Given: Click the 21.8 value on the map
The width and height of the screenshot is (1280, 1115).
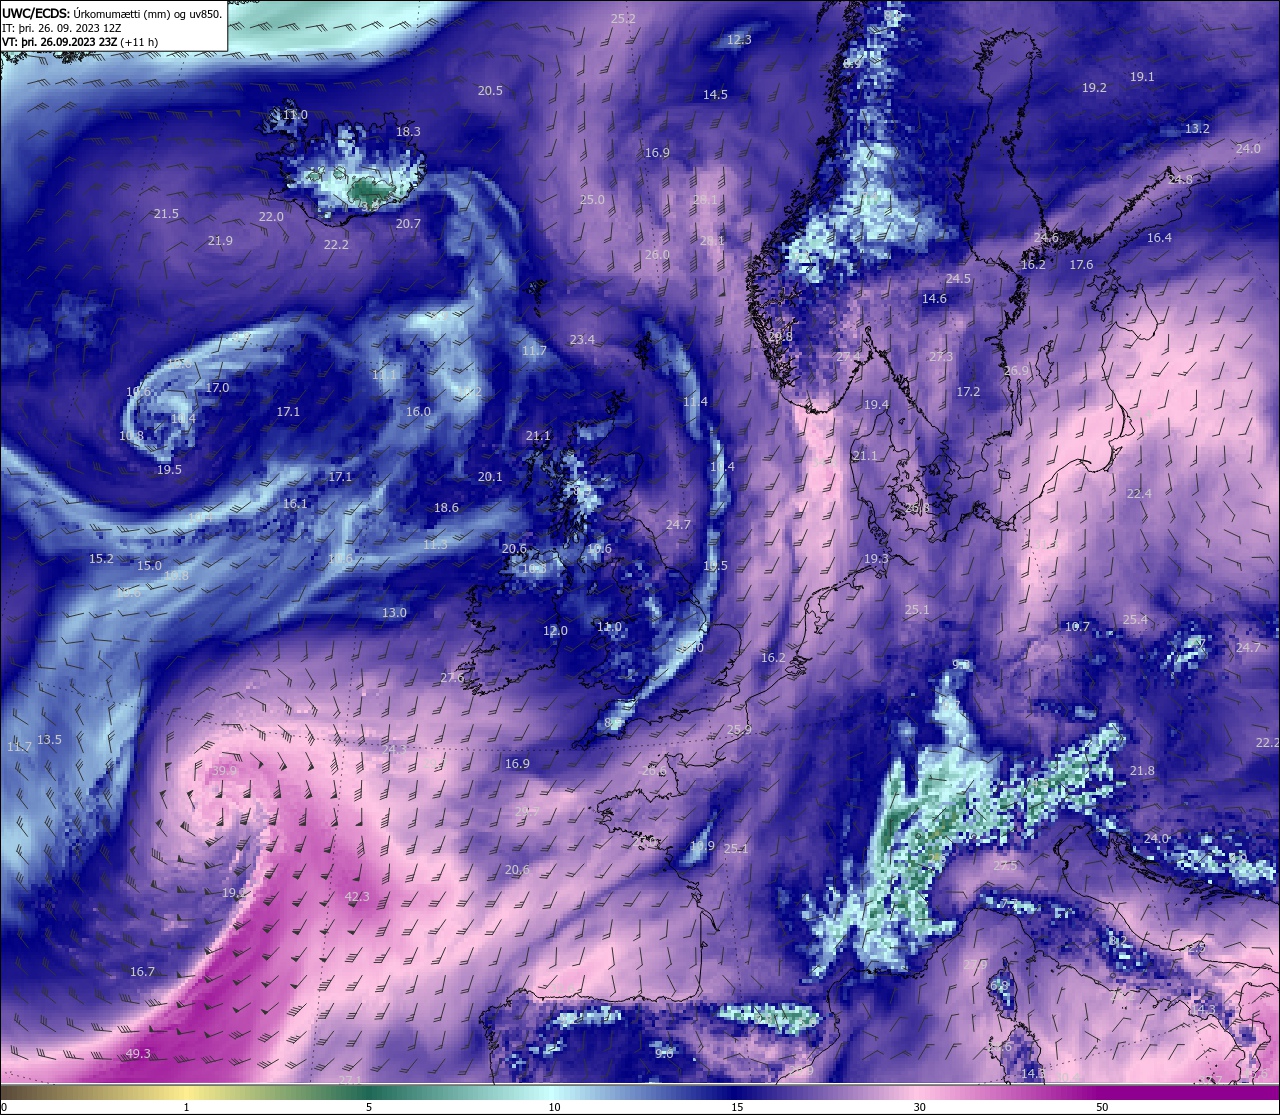Looking at the screenshot, I should (1141, 771).
